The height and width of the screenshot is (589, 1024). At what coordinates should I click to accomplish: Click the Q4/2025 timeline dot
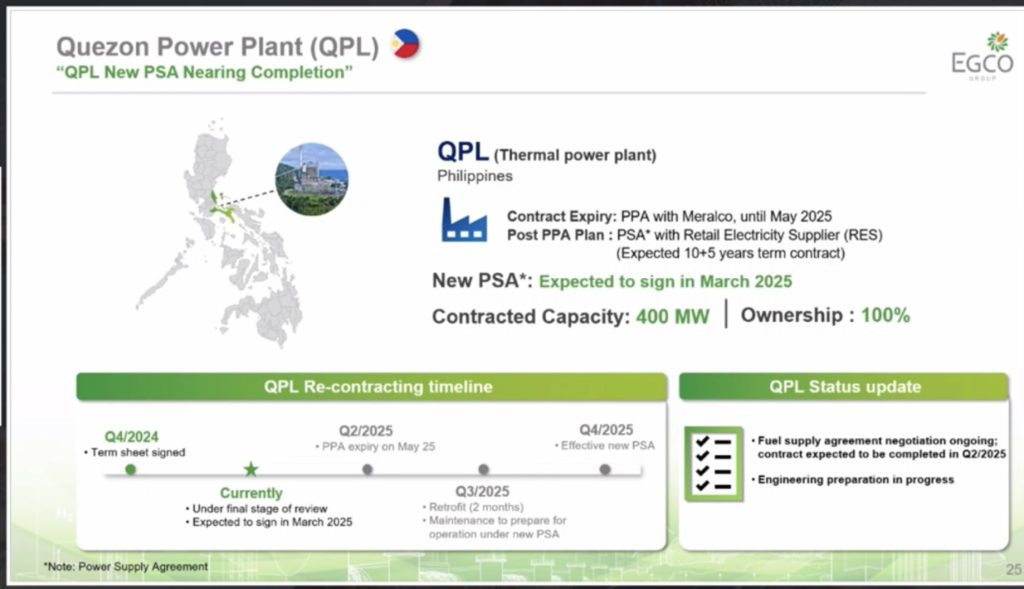(x=605, y=470)
